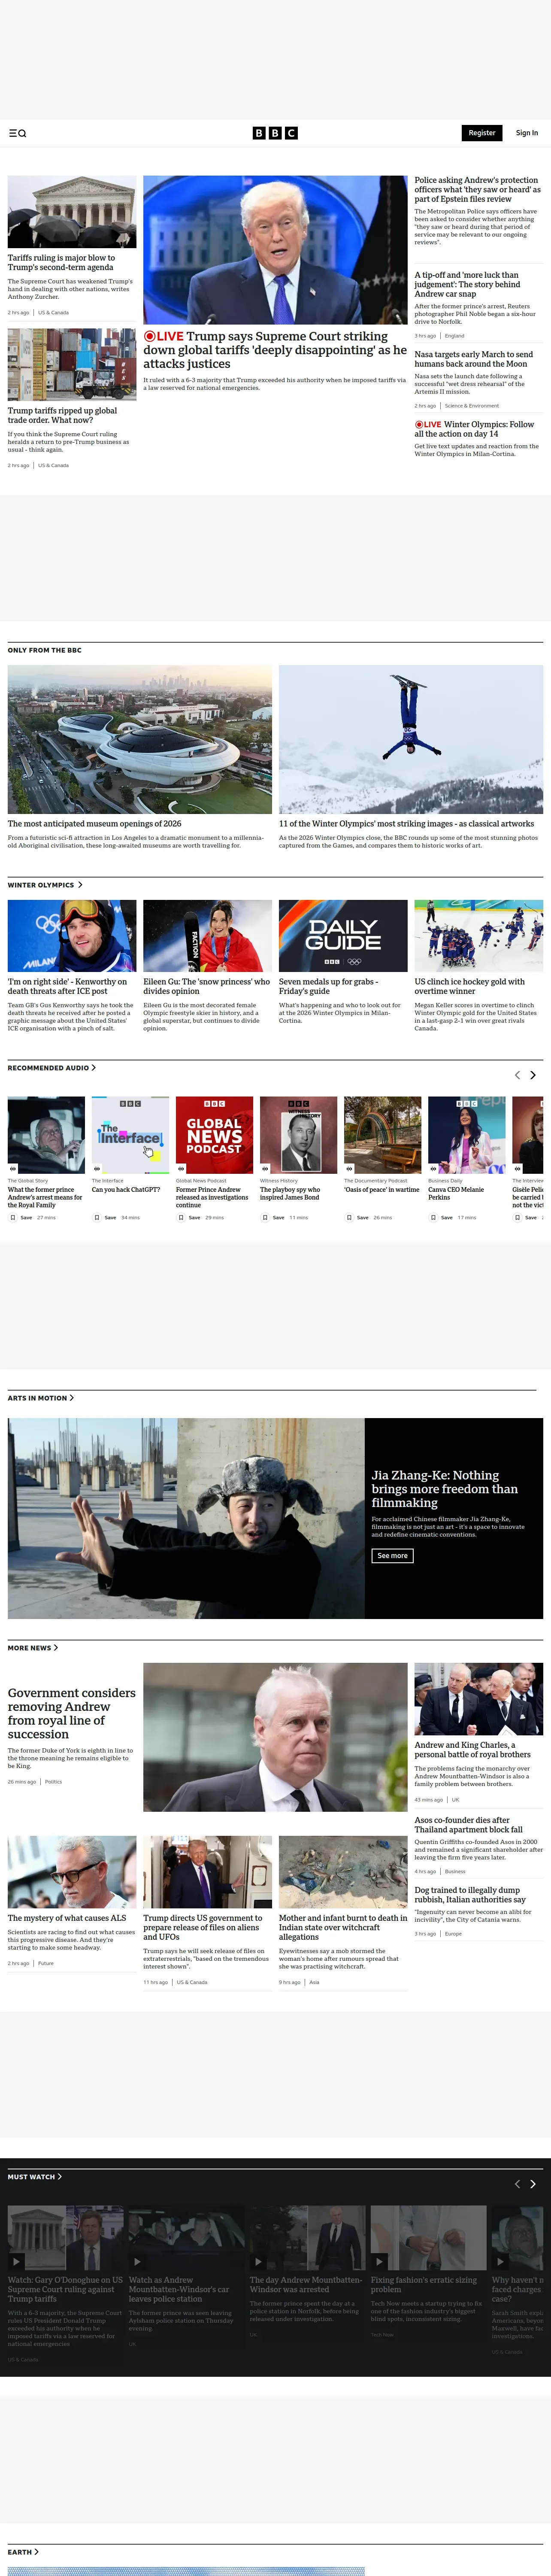Image resolution: width=551 pixels, height=2576 pixels.
Task: Click the Business tag under Asos story
Action: tap(455, 1871)
